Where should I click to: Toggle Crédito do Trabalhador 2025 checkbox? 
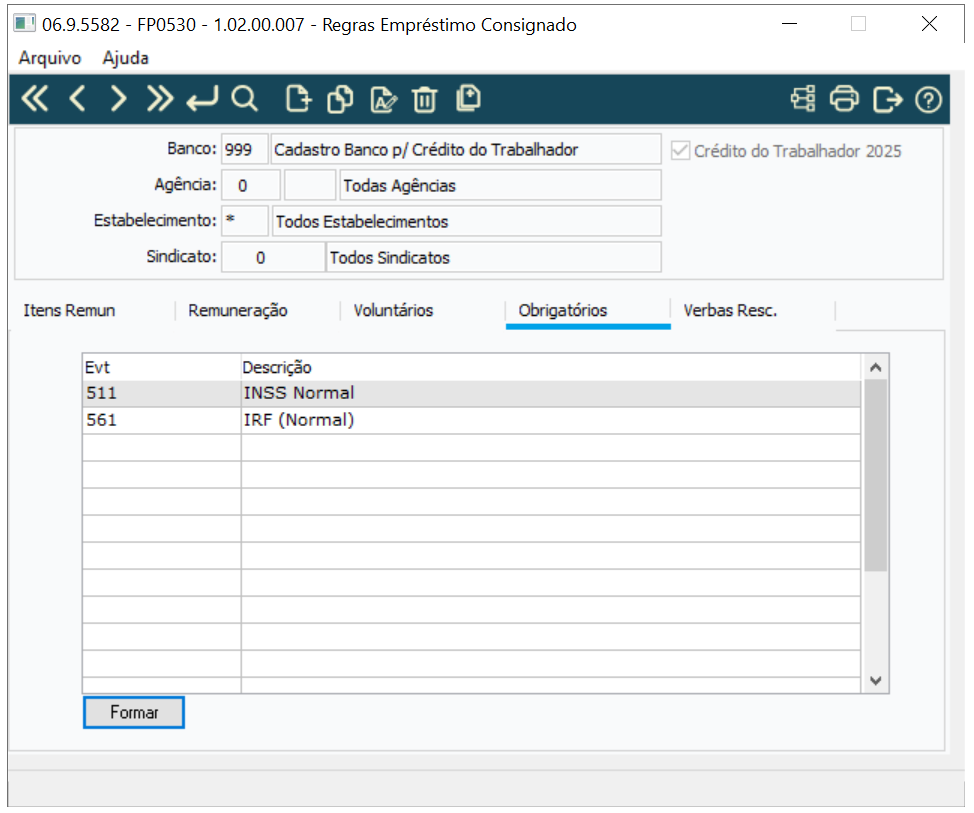(680, 150)
